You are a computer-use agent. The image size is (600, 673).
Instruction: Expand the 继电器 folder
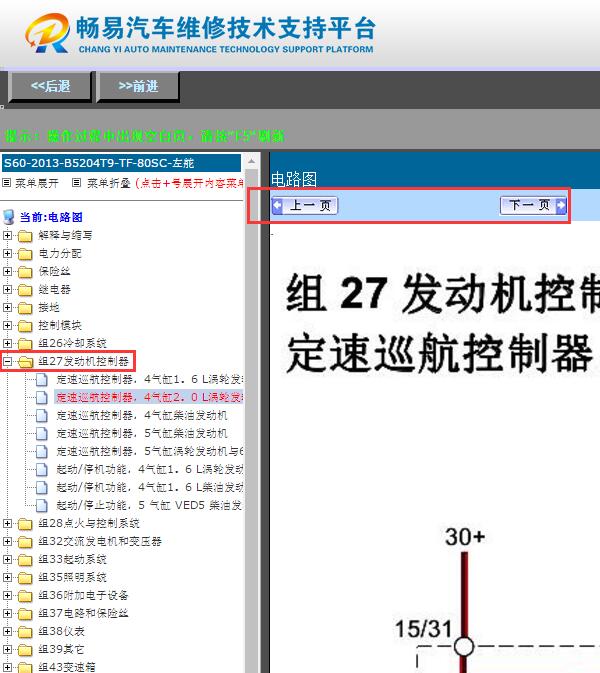[7, 289]
